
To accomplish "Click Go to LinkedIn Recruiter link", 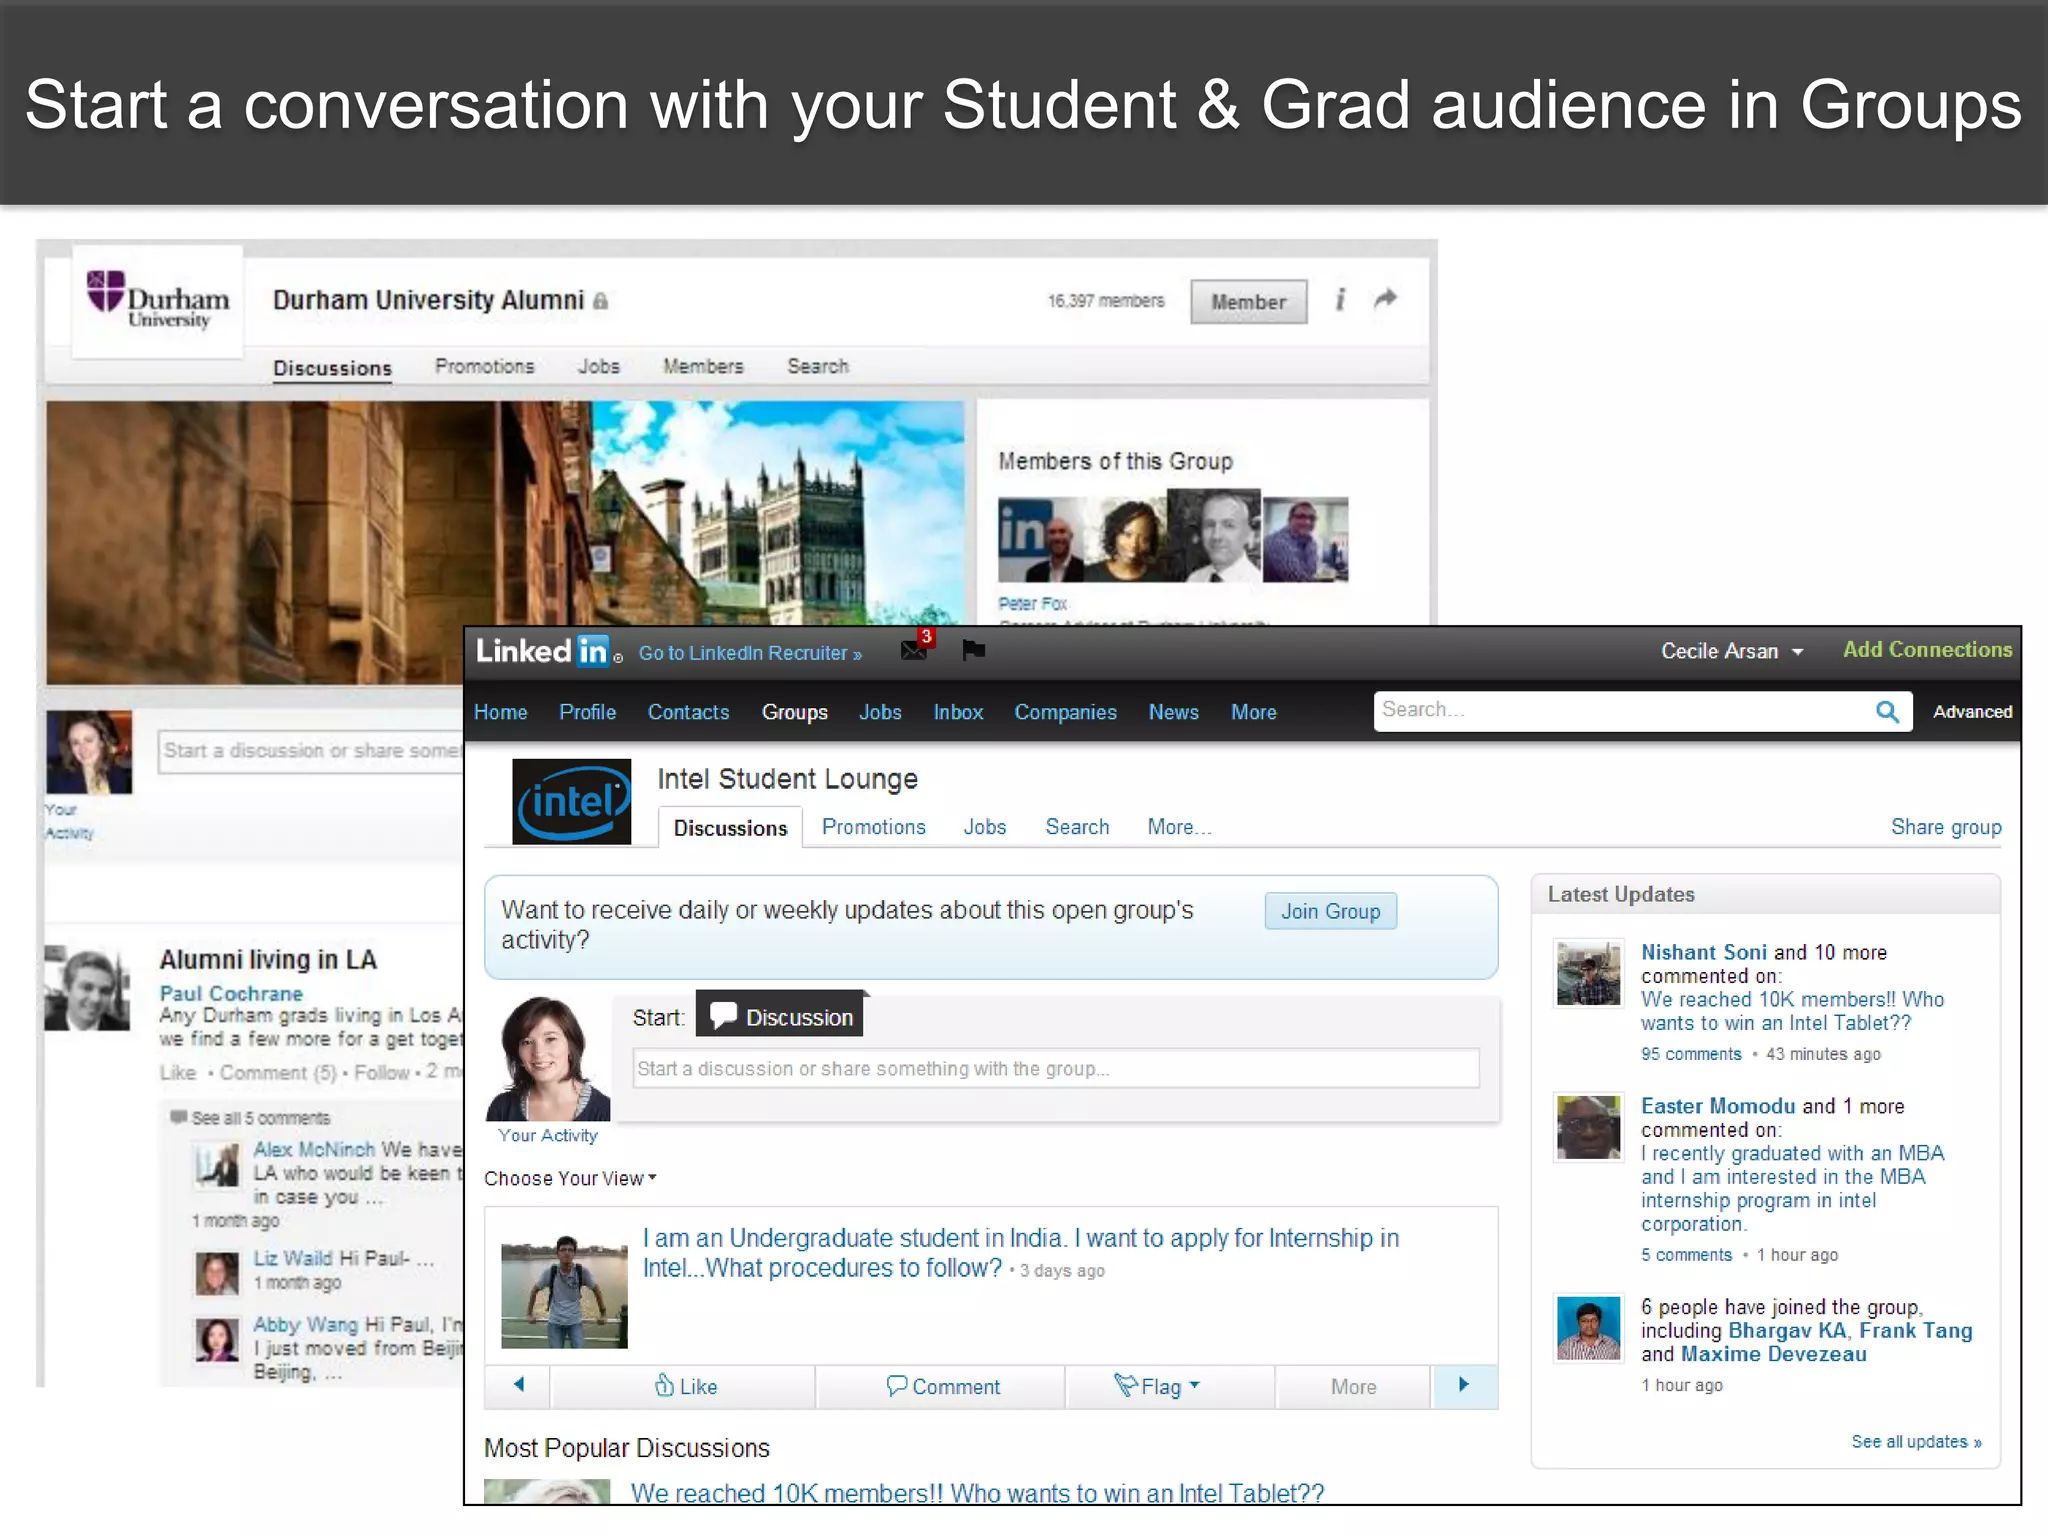I will click(750, 653).
